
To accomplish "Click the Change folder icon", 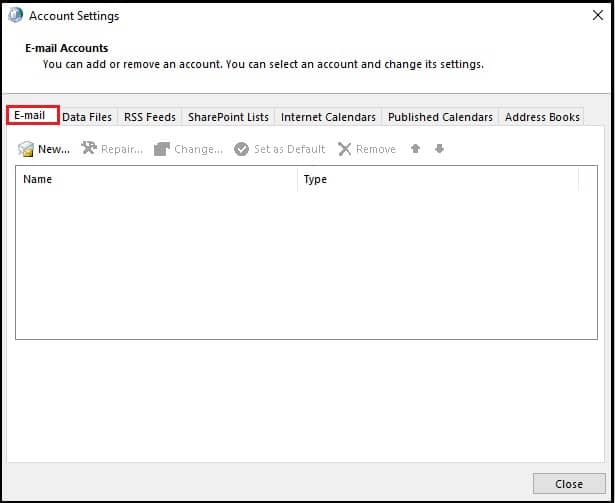I will point(162,149).
